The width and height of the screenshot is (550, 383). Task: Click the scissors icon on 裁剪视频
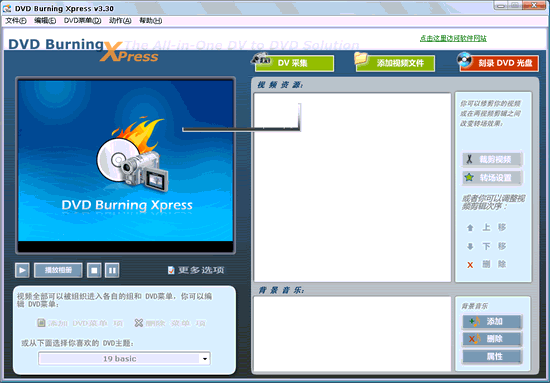pyautogui.click(x=469, y=160)
